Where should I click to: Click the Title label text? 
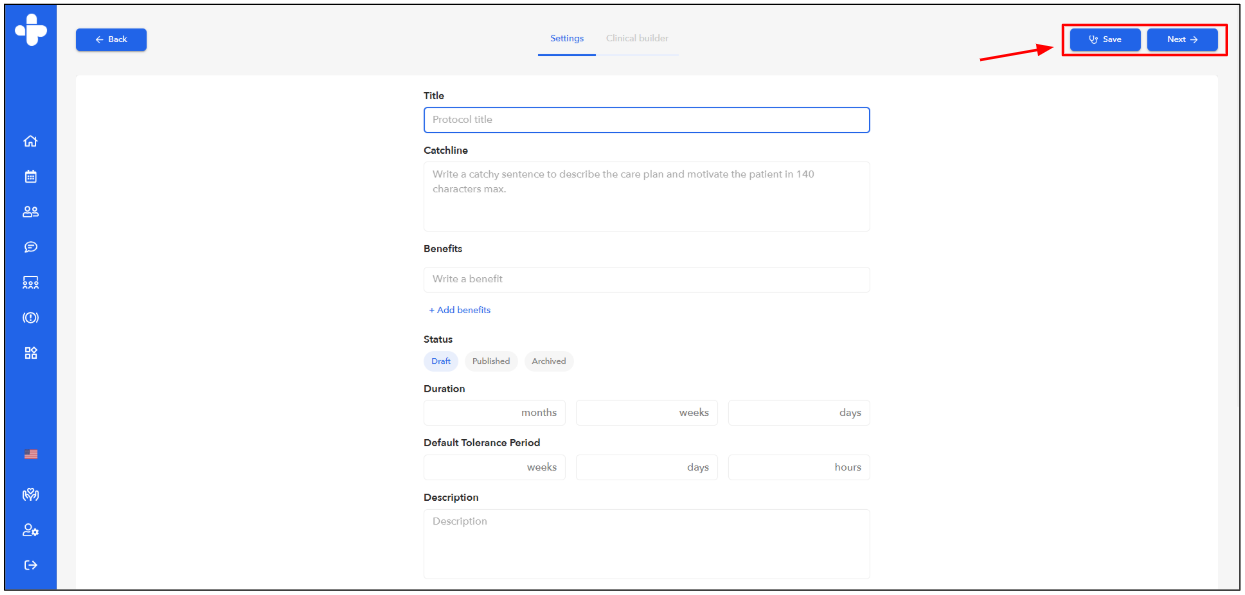[434, 96]
